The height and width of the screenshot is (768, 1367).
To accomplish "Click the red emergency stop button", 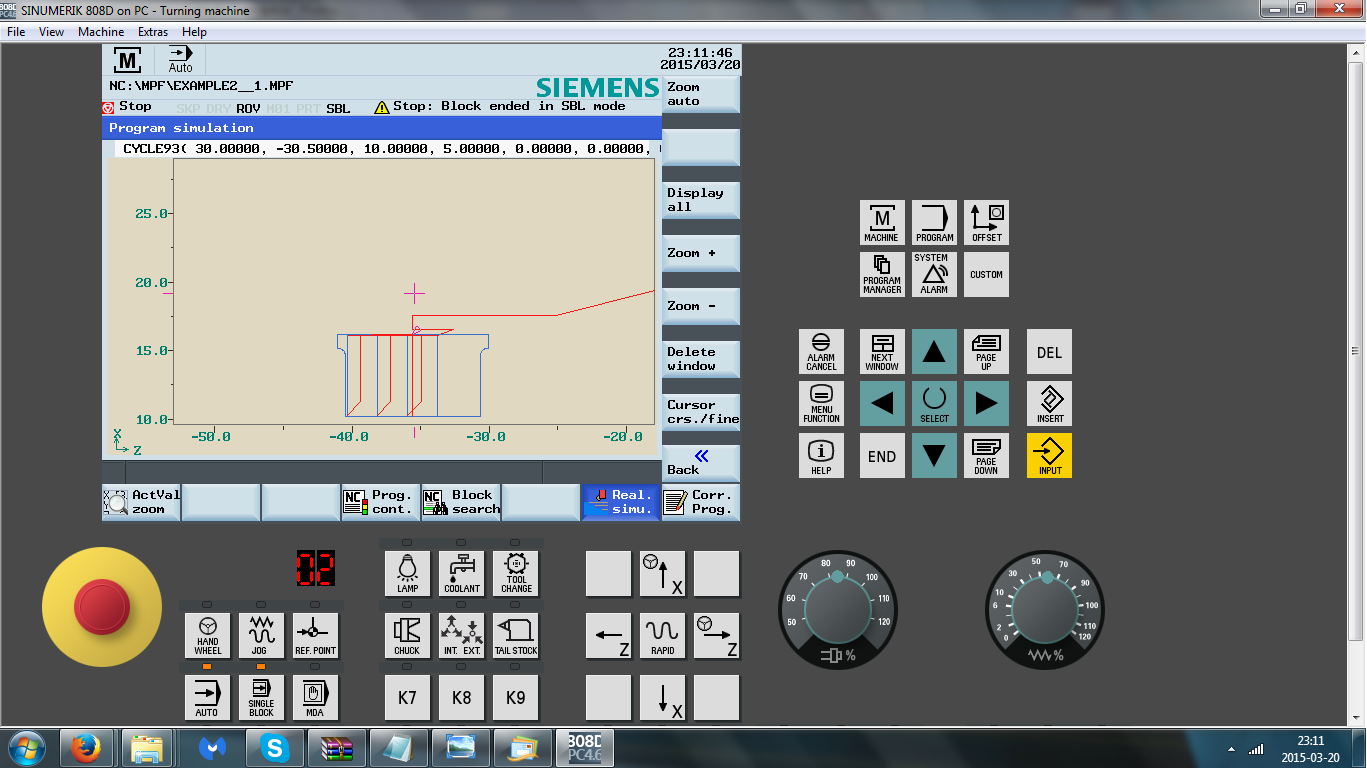I will pyautogui.click(x=101, y=606).
